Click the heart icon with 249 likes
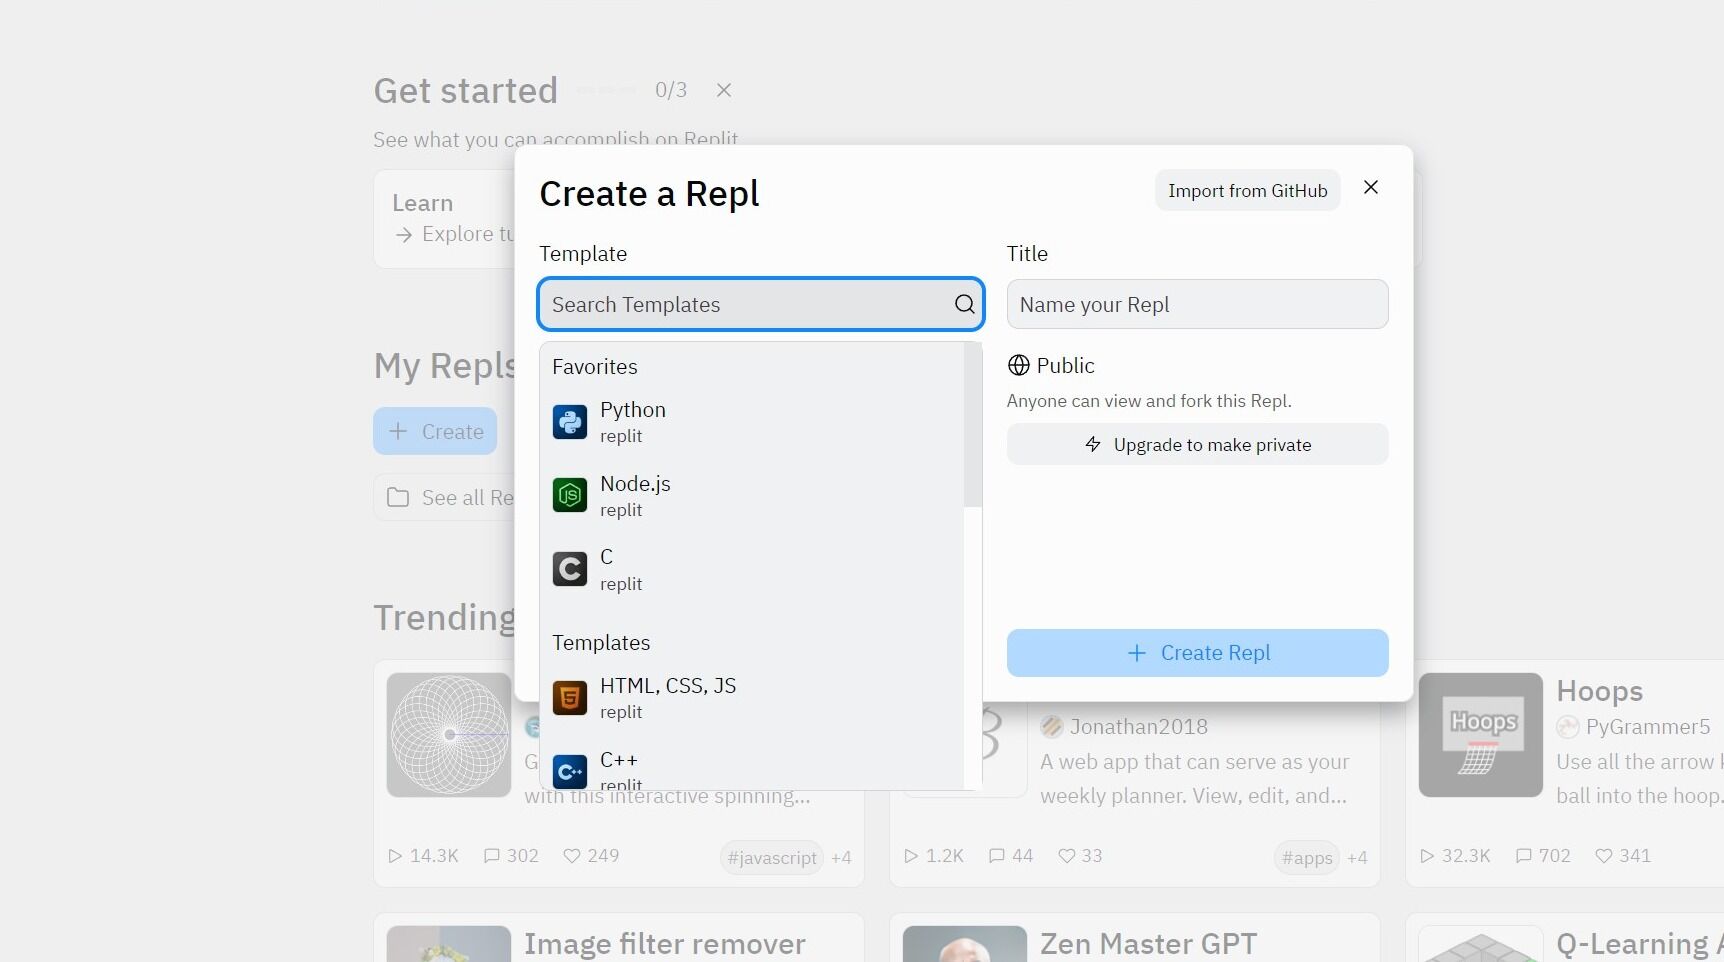Screen dimensions: 1724x962 click(572, 856)
